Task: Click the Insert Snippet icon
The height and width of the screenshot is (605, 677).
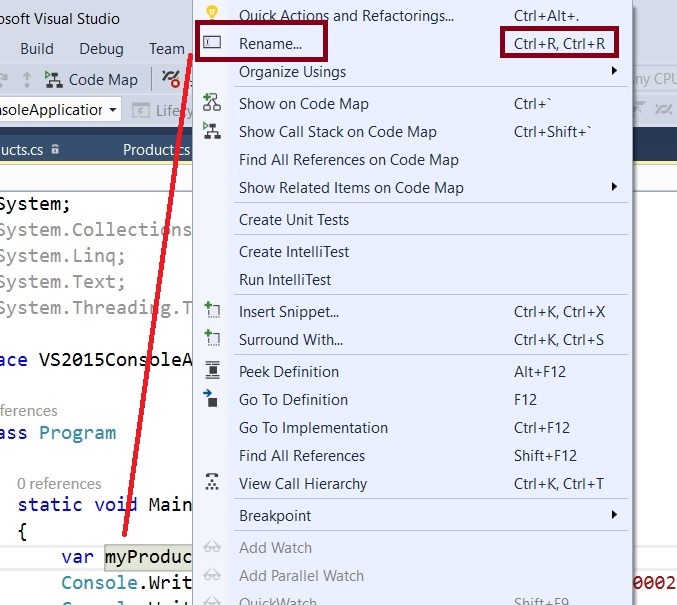Action: click(x=211, y=311)
